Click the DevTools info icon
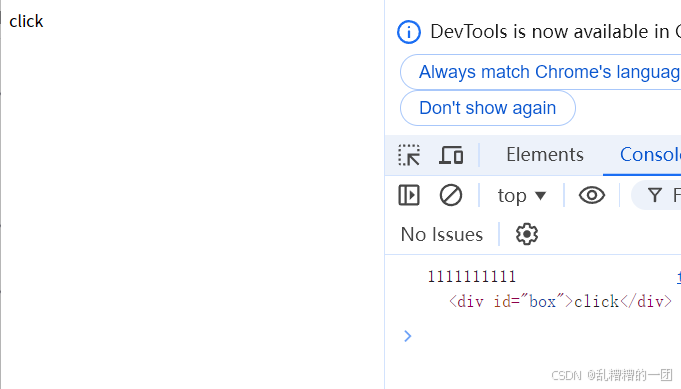Image resolution: width=681 pixels, height=389 pixels. (x=409, y=32)
